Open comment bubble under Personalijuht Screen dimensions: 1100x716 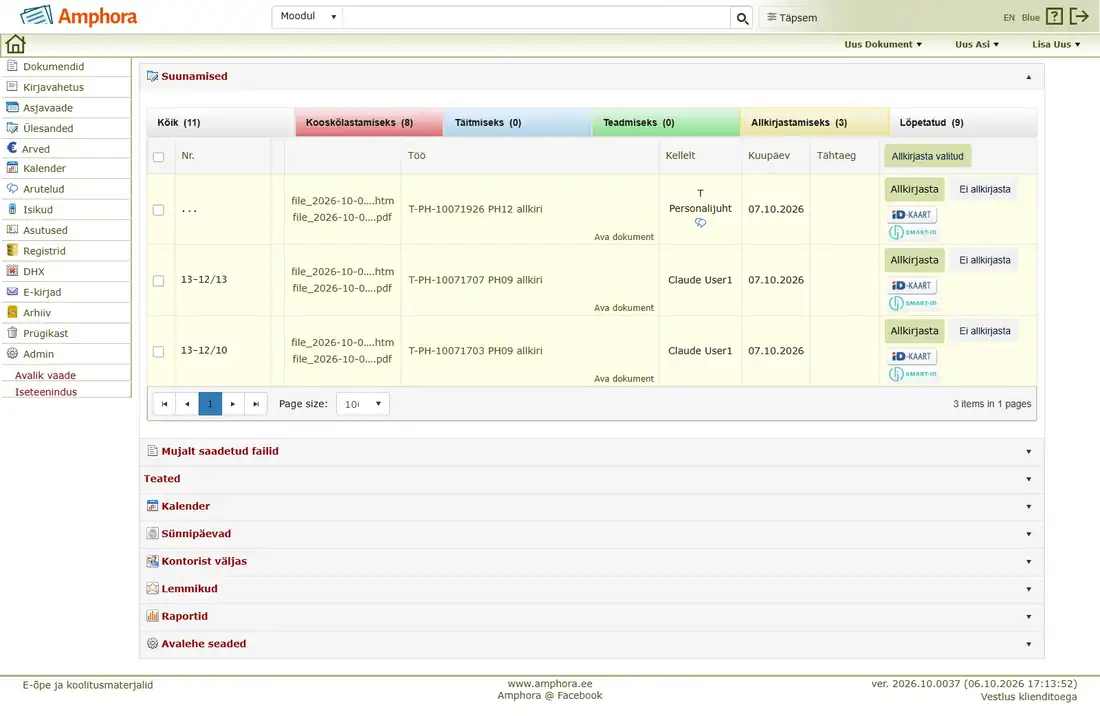pyautogui.click(x=700, y=222)
